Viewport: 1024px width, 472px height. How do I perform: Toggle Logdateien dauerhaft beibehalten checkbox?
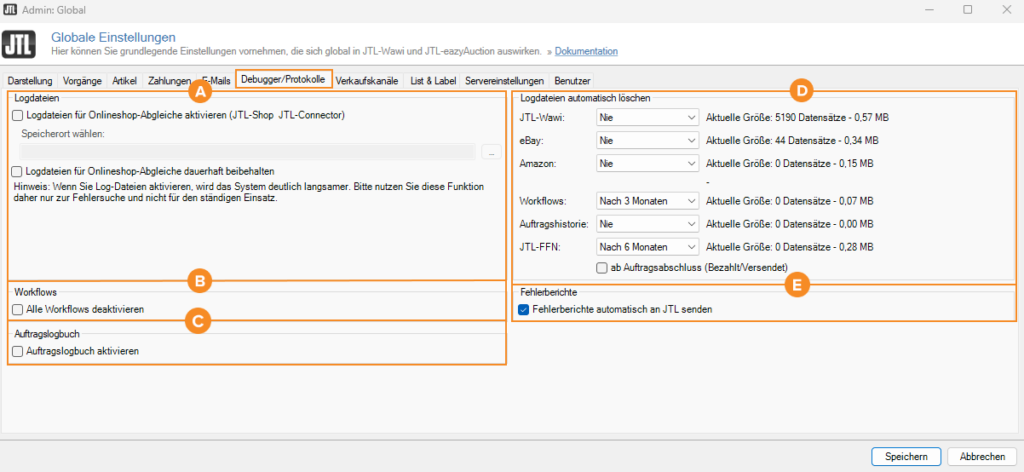[18, 171]
